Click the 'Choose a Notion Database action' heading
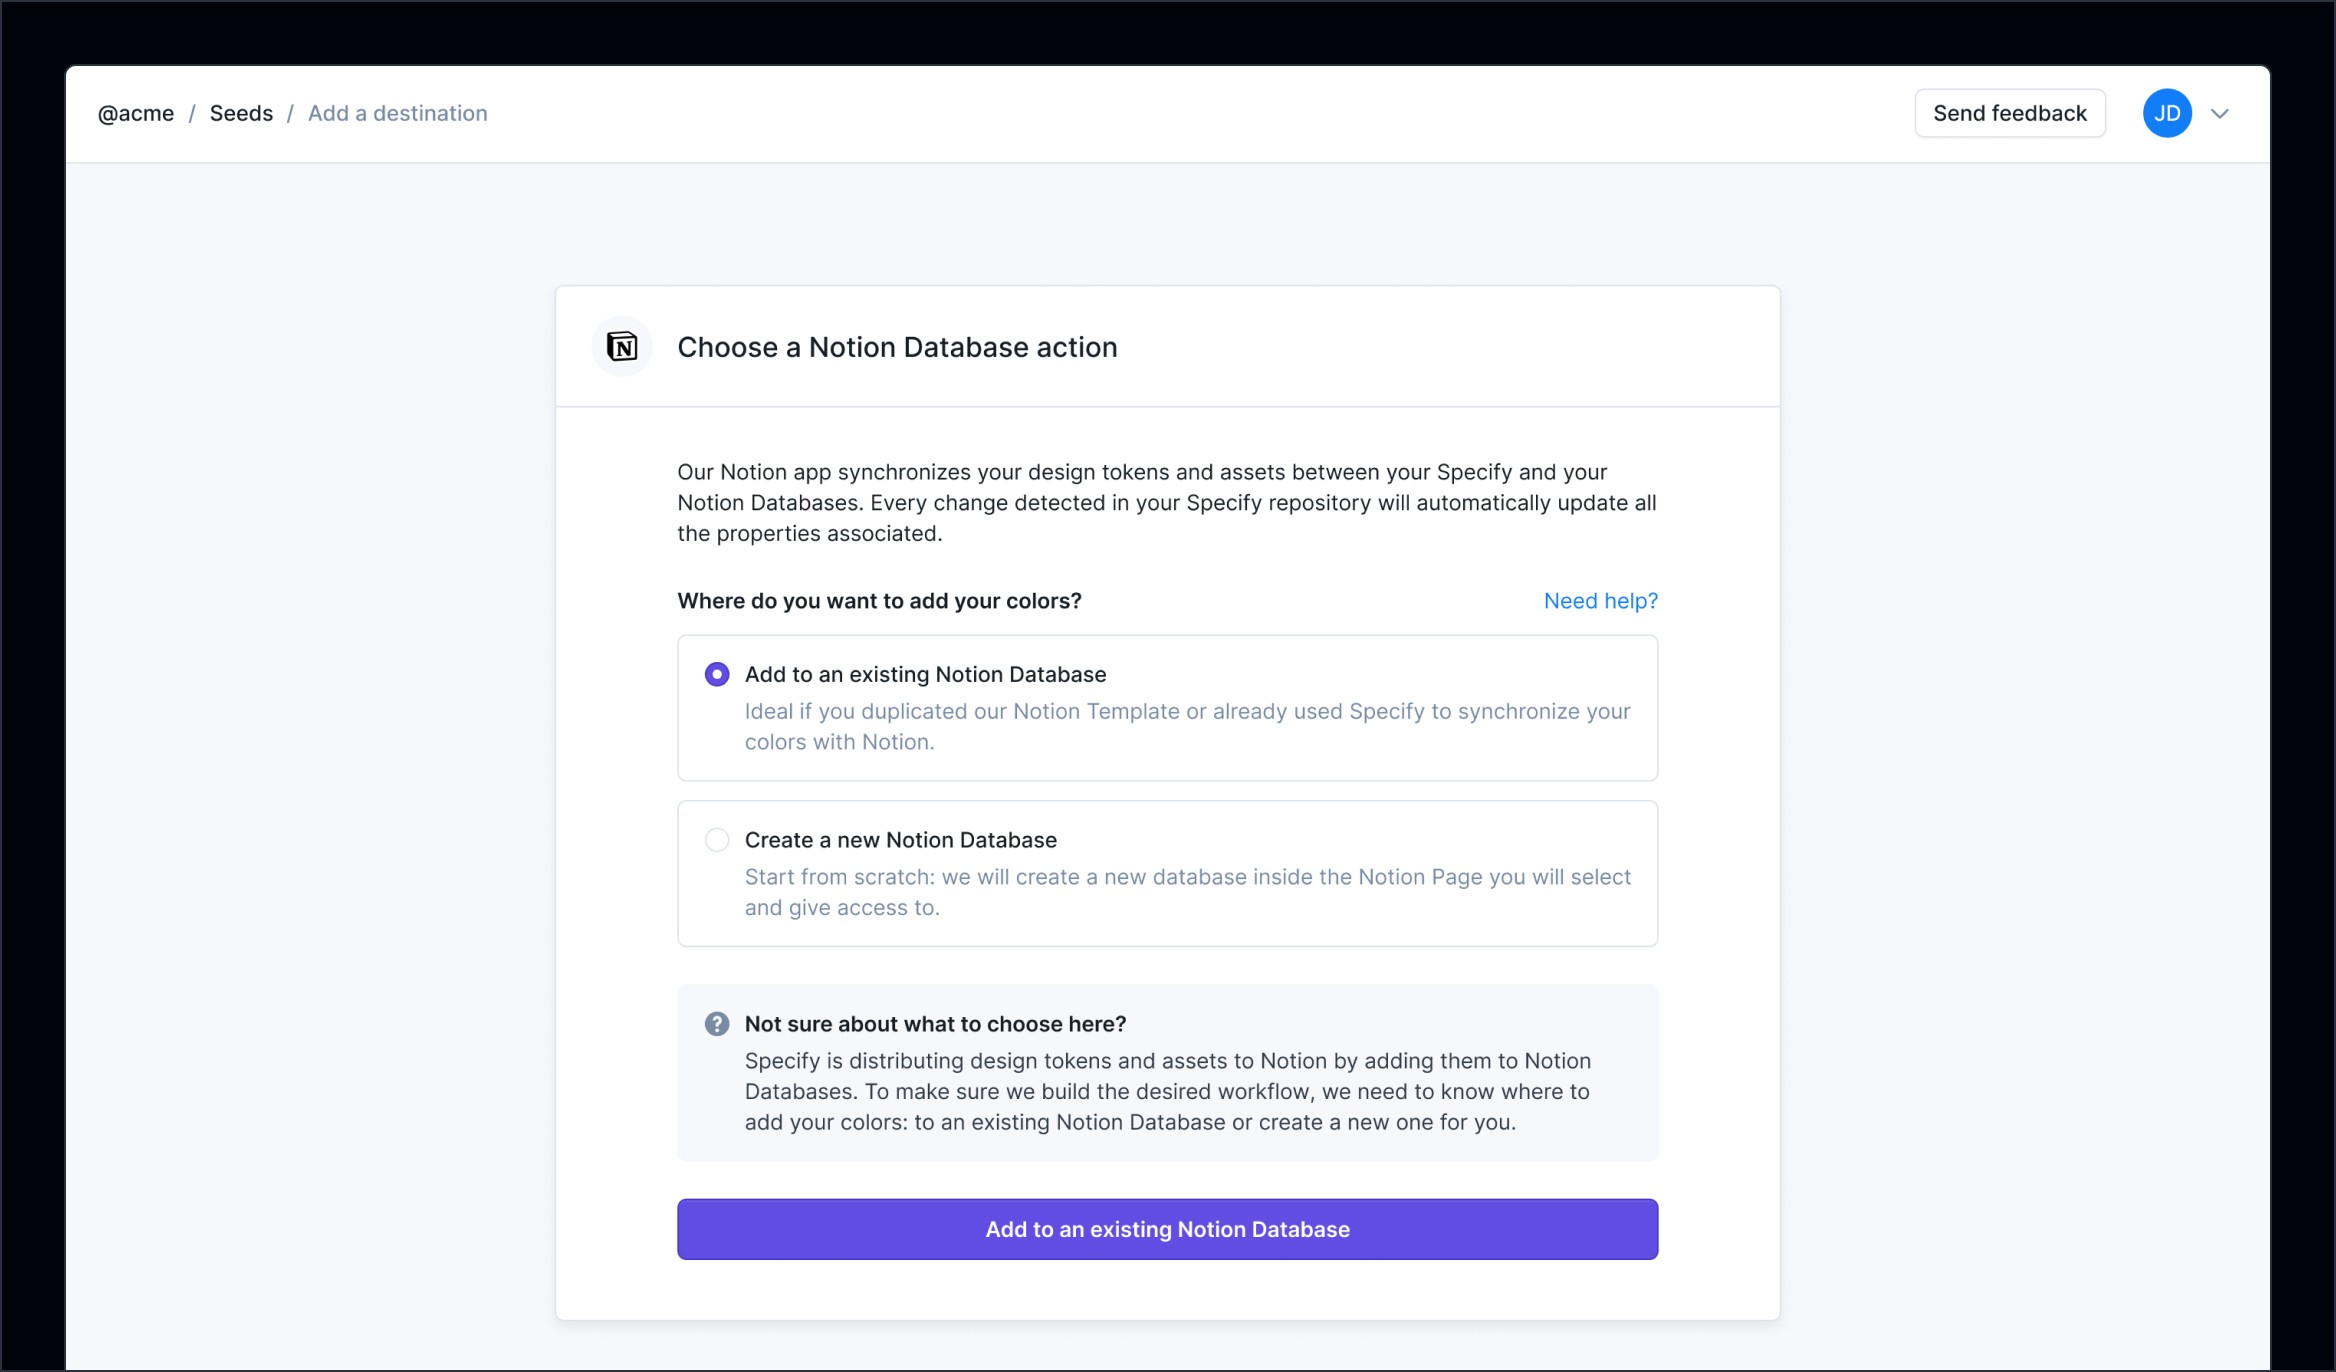The width and height of the screenshot is (2336, 1372). pyautogui.click(x=897, y=347)
